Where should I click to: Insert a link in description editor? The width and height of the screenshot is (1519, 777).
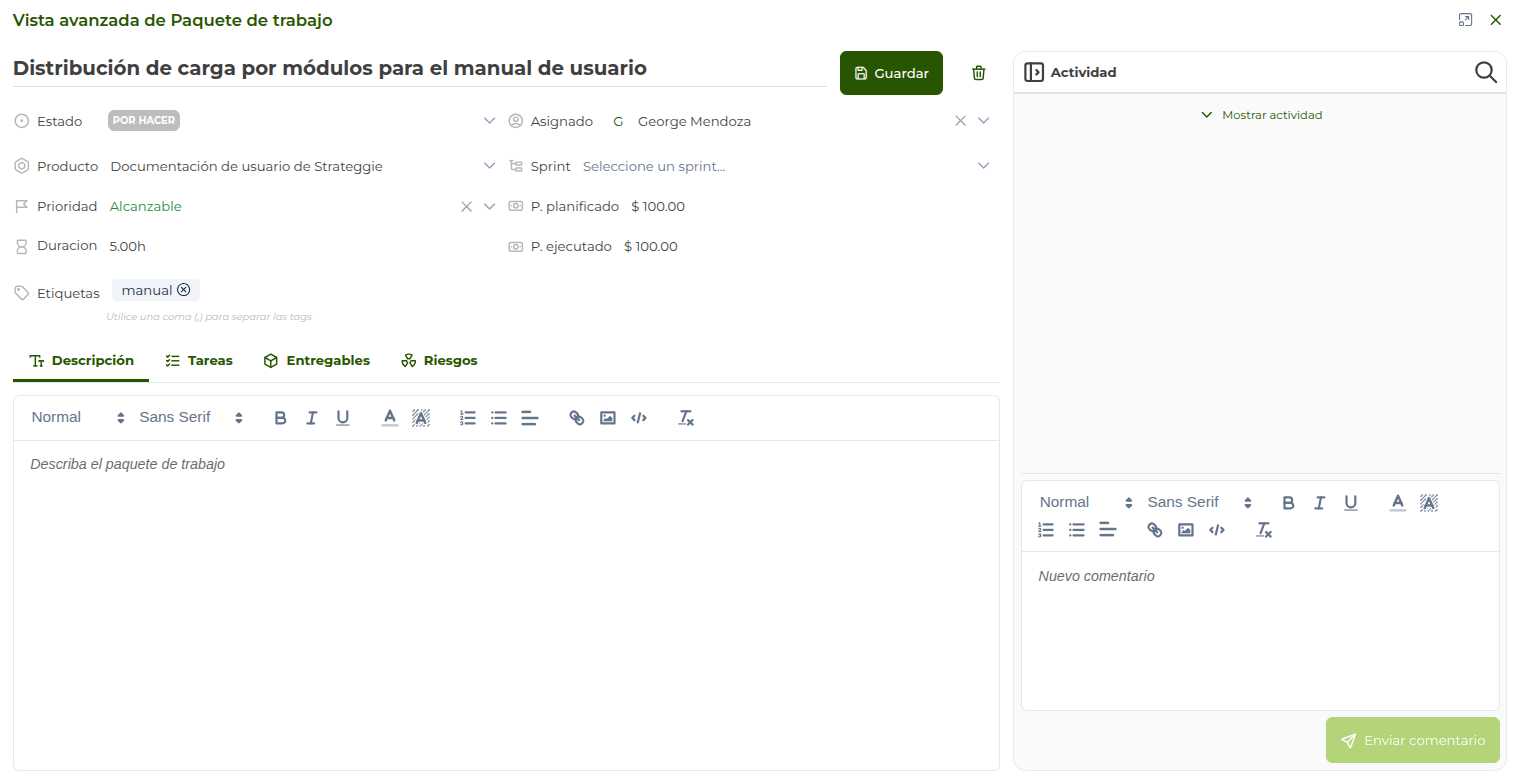point(576,418)
